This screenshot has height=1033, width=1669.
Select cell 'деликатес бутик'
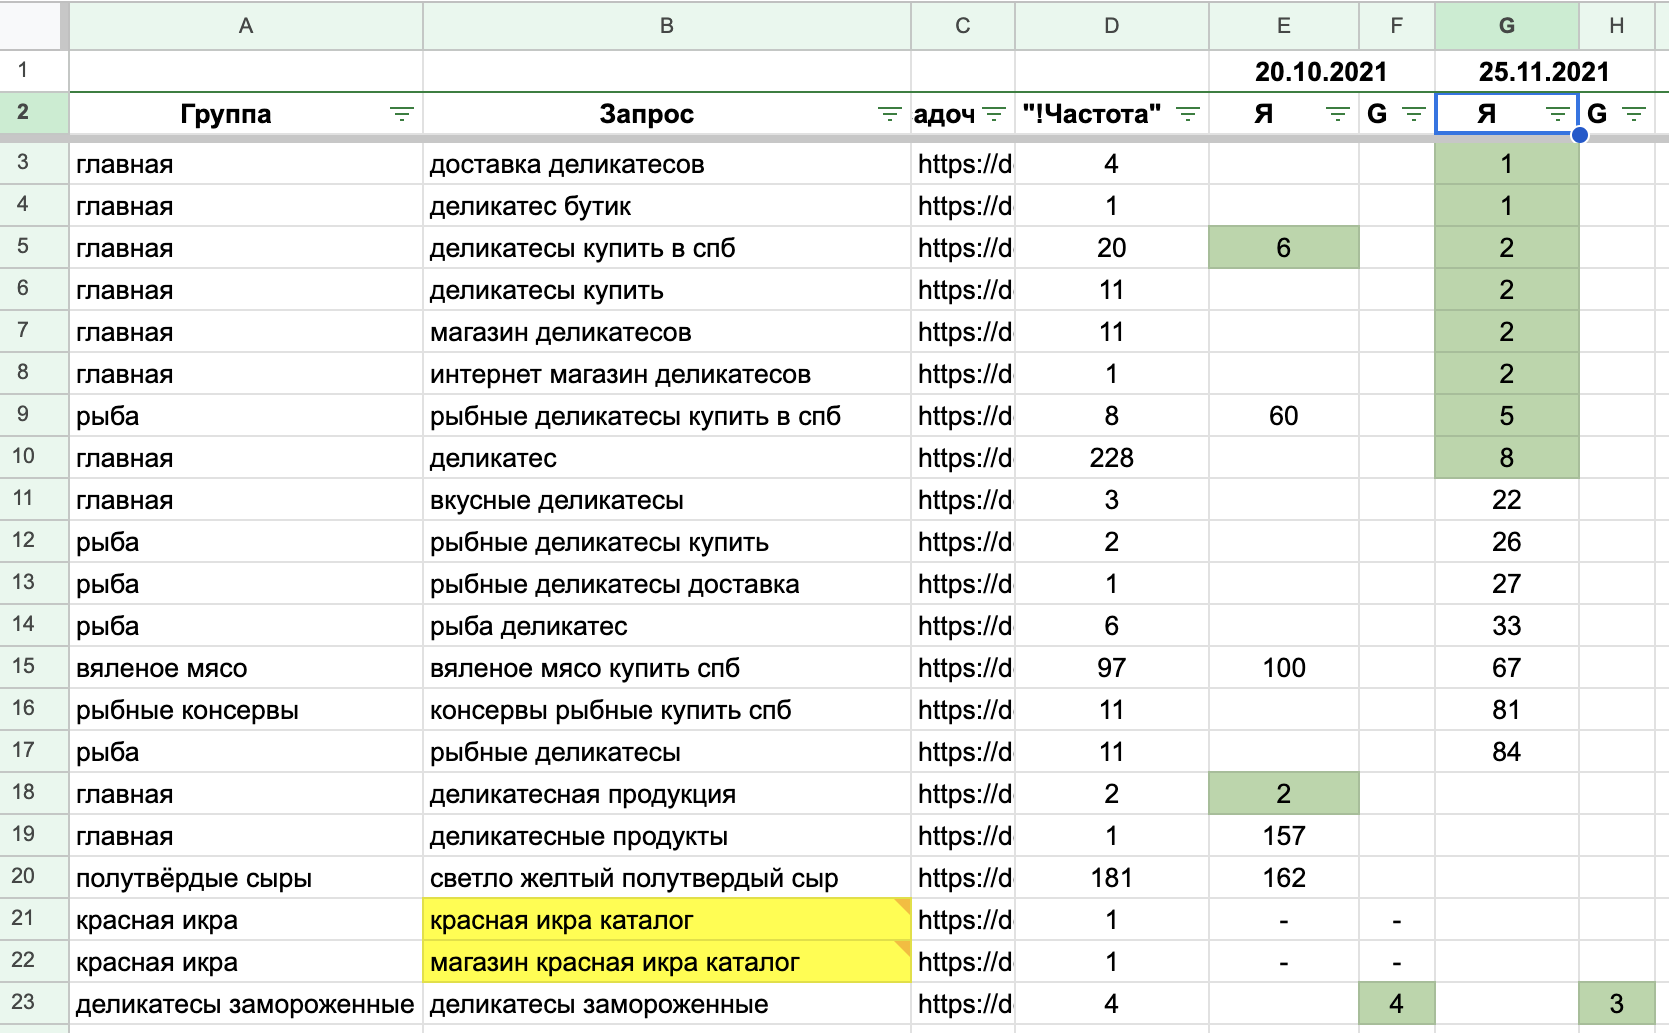[667, 206]
